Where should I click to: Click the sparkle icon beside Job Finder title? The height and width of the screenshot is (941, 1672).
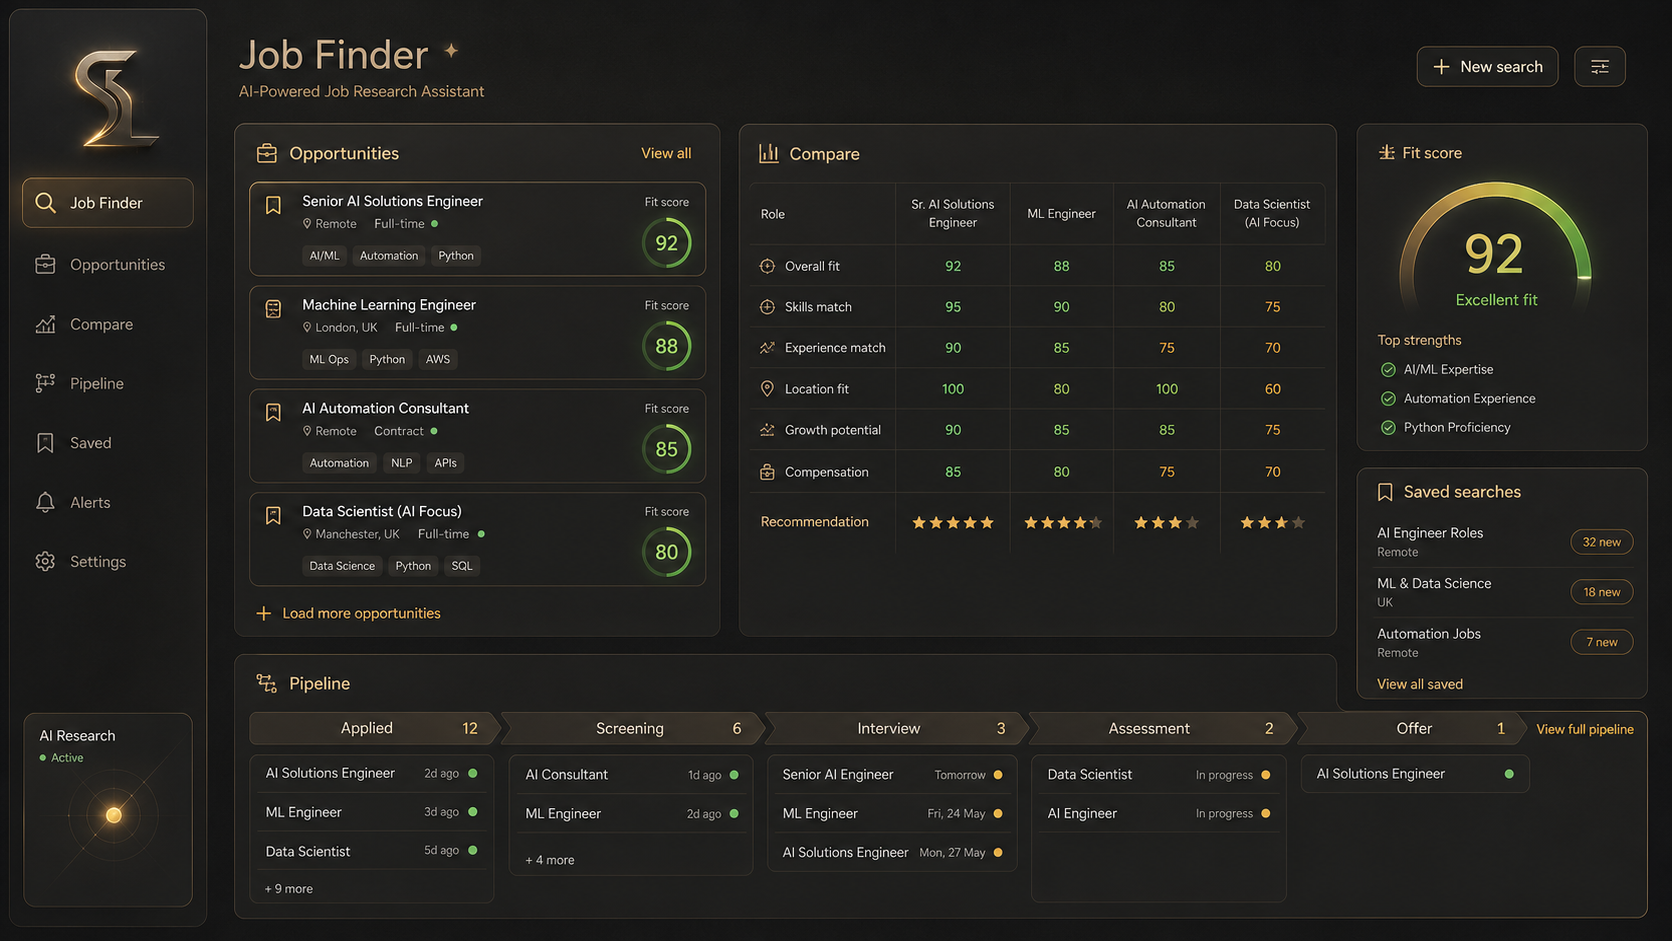pyautogui.click(x=451, y=50)
